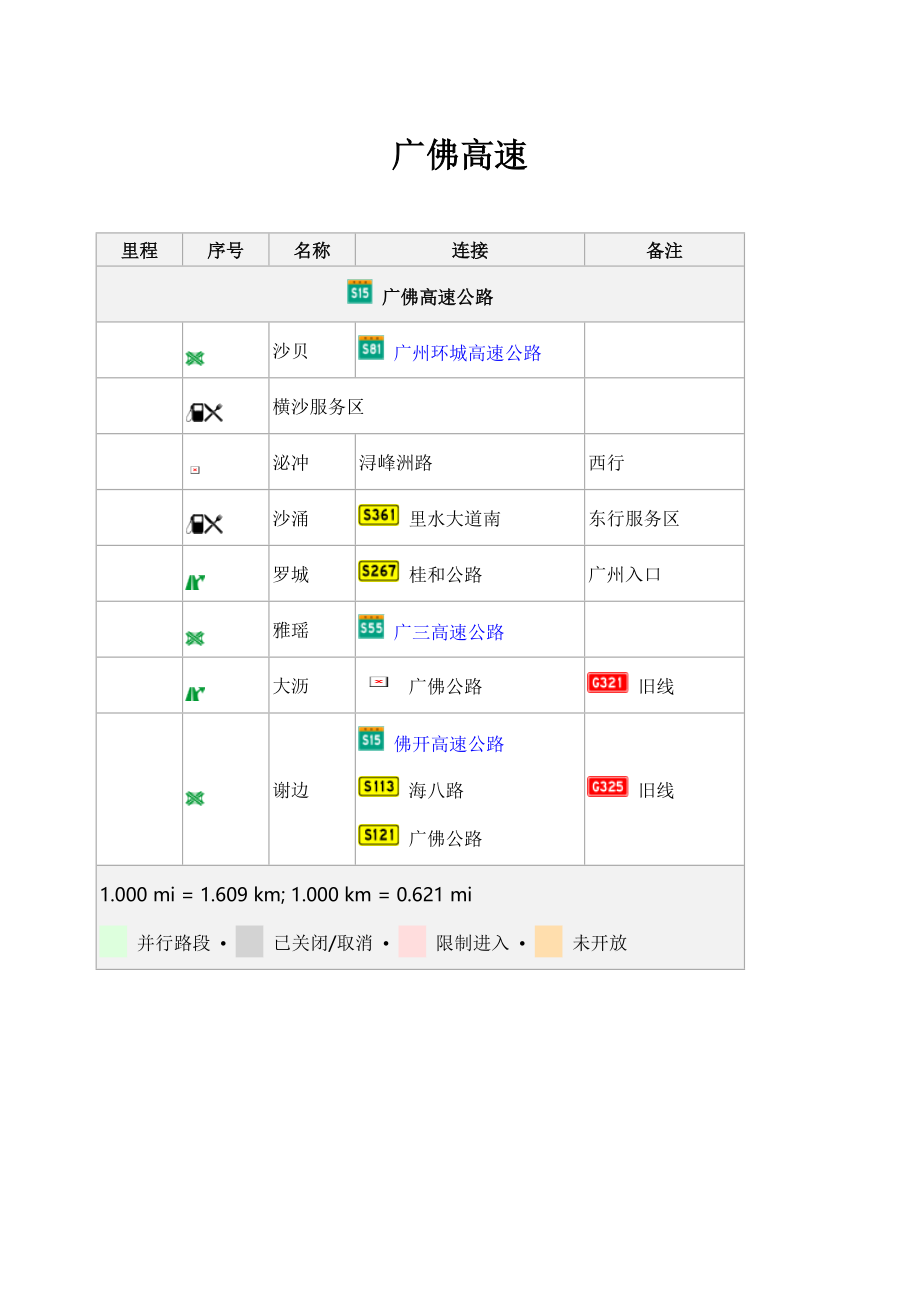The image size is (920, 1302).
Task: Click the yellow S113 road shield
Action: tap(378, 787)
